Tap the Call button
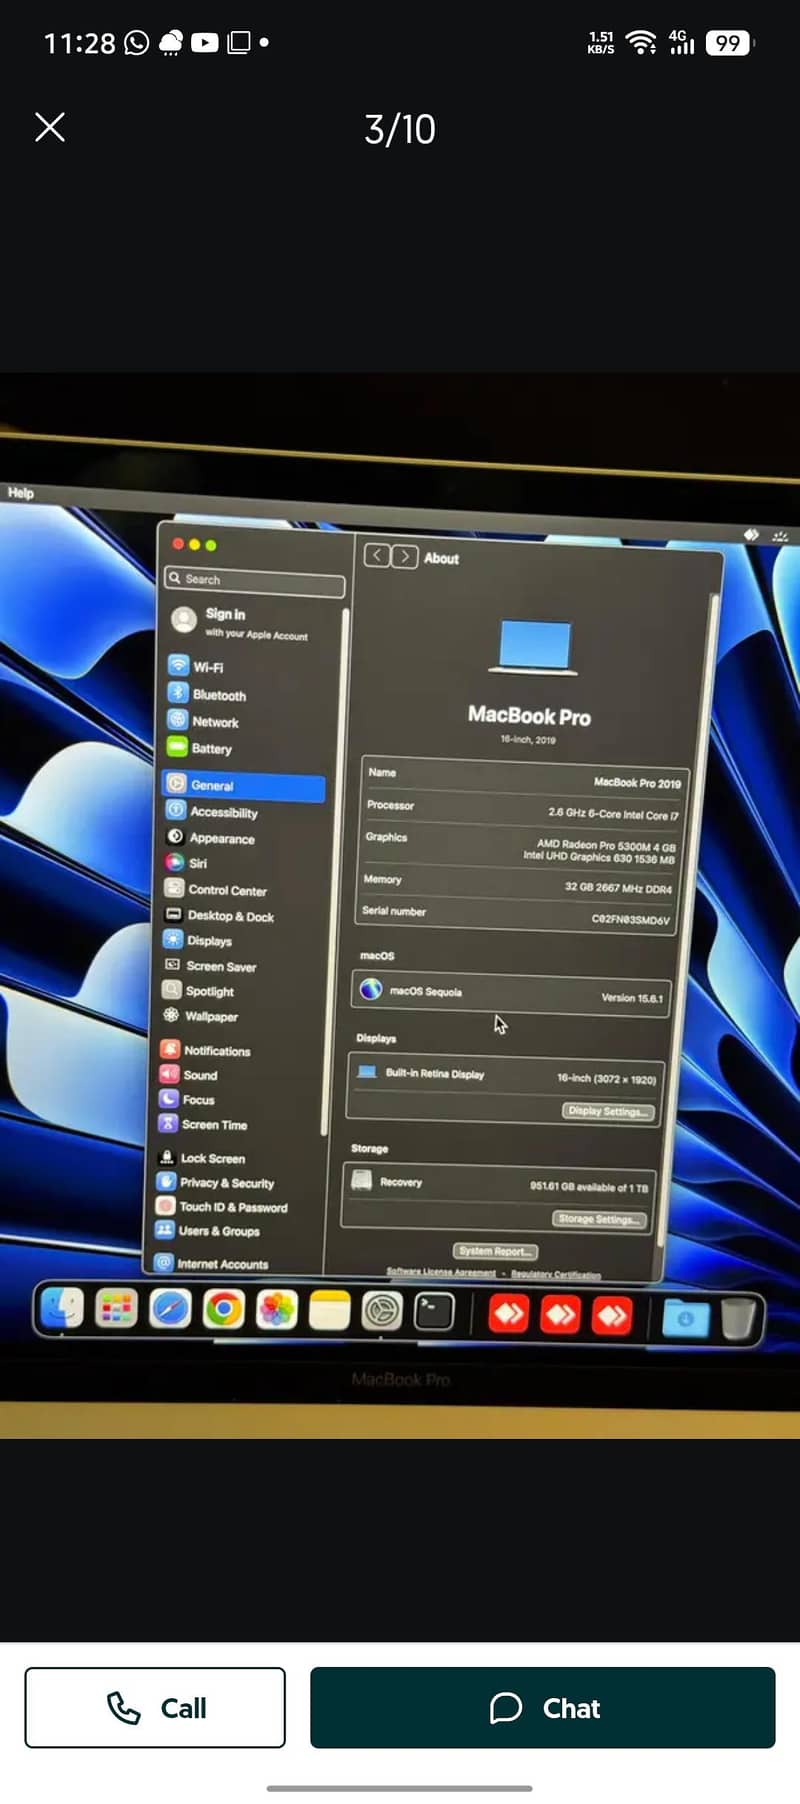The image size is (800, 1804). point(155,1708)
